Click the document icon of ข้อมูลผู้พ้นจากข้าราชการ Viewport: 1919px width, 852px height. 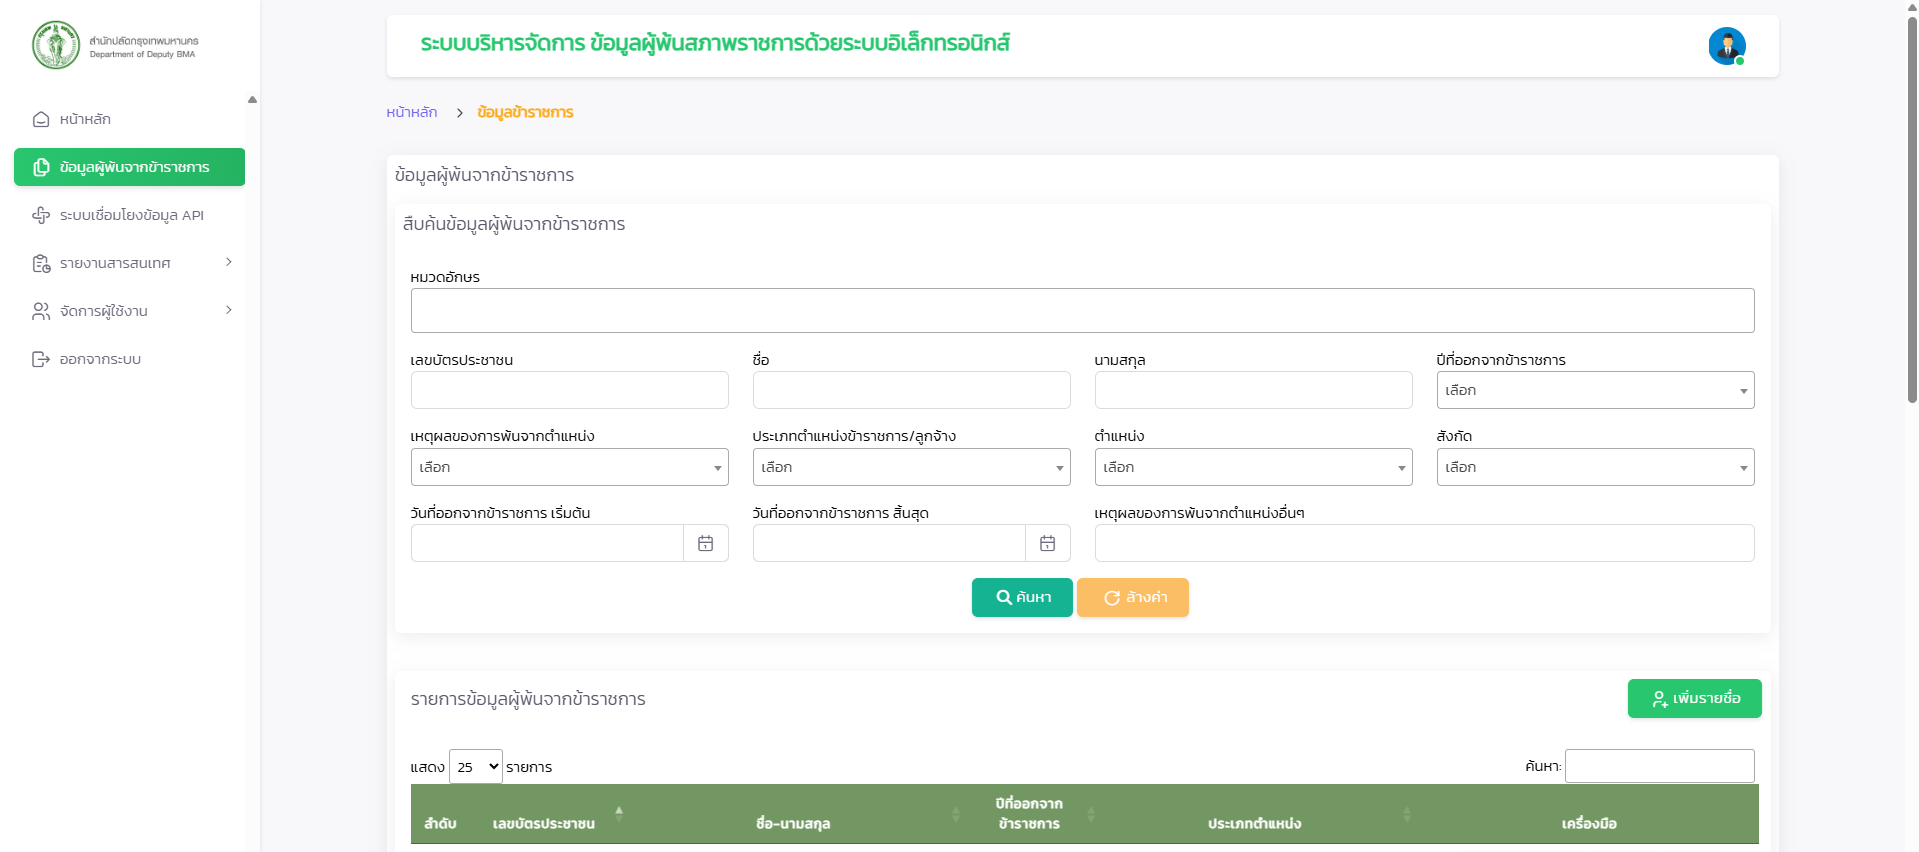[41, 167]
